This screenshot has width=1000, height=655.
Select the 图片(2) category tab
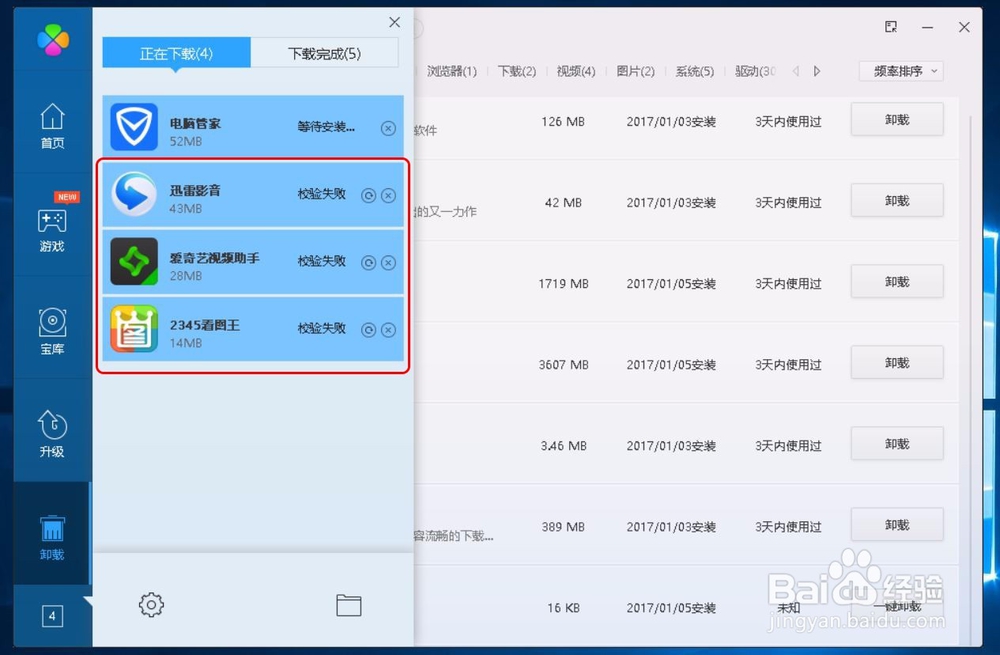click(635, 71)
